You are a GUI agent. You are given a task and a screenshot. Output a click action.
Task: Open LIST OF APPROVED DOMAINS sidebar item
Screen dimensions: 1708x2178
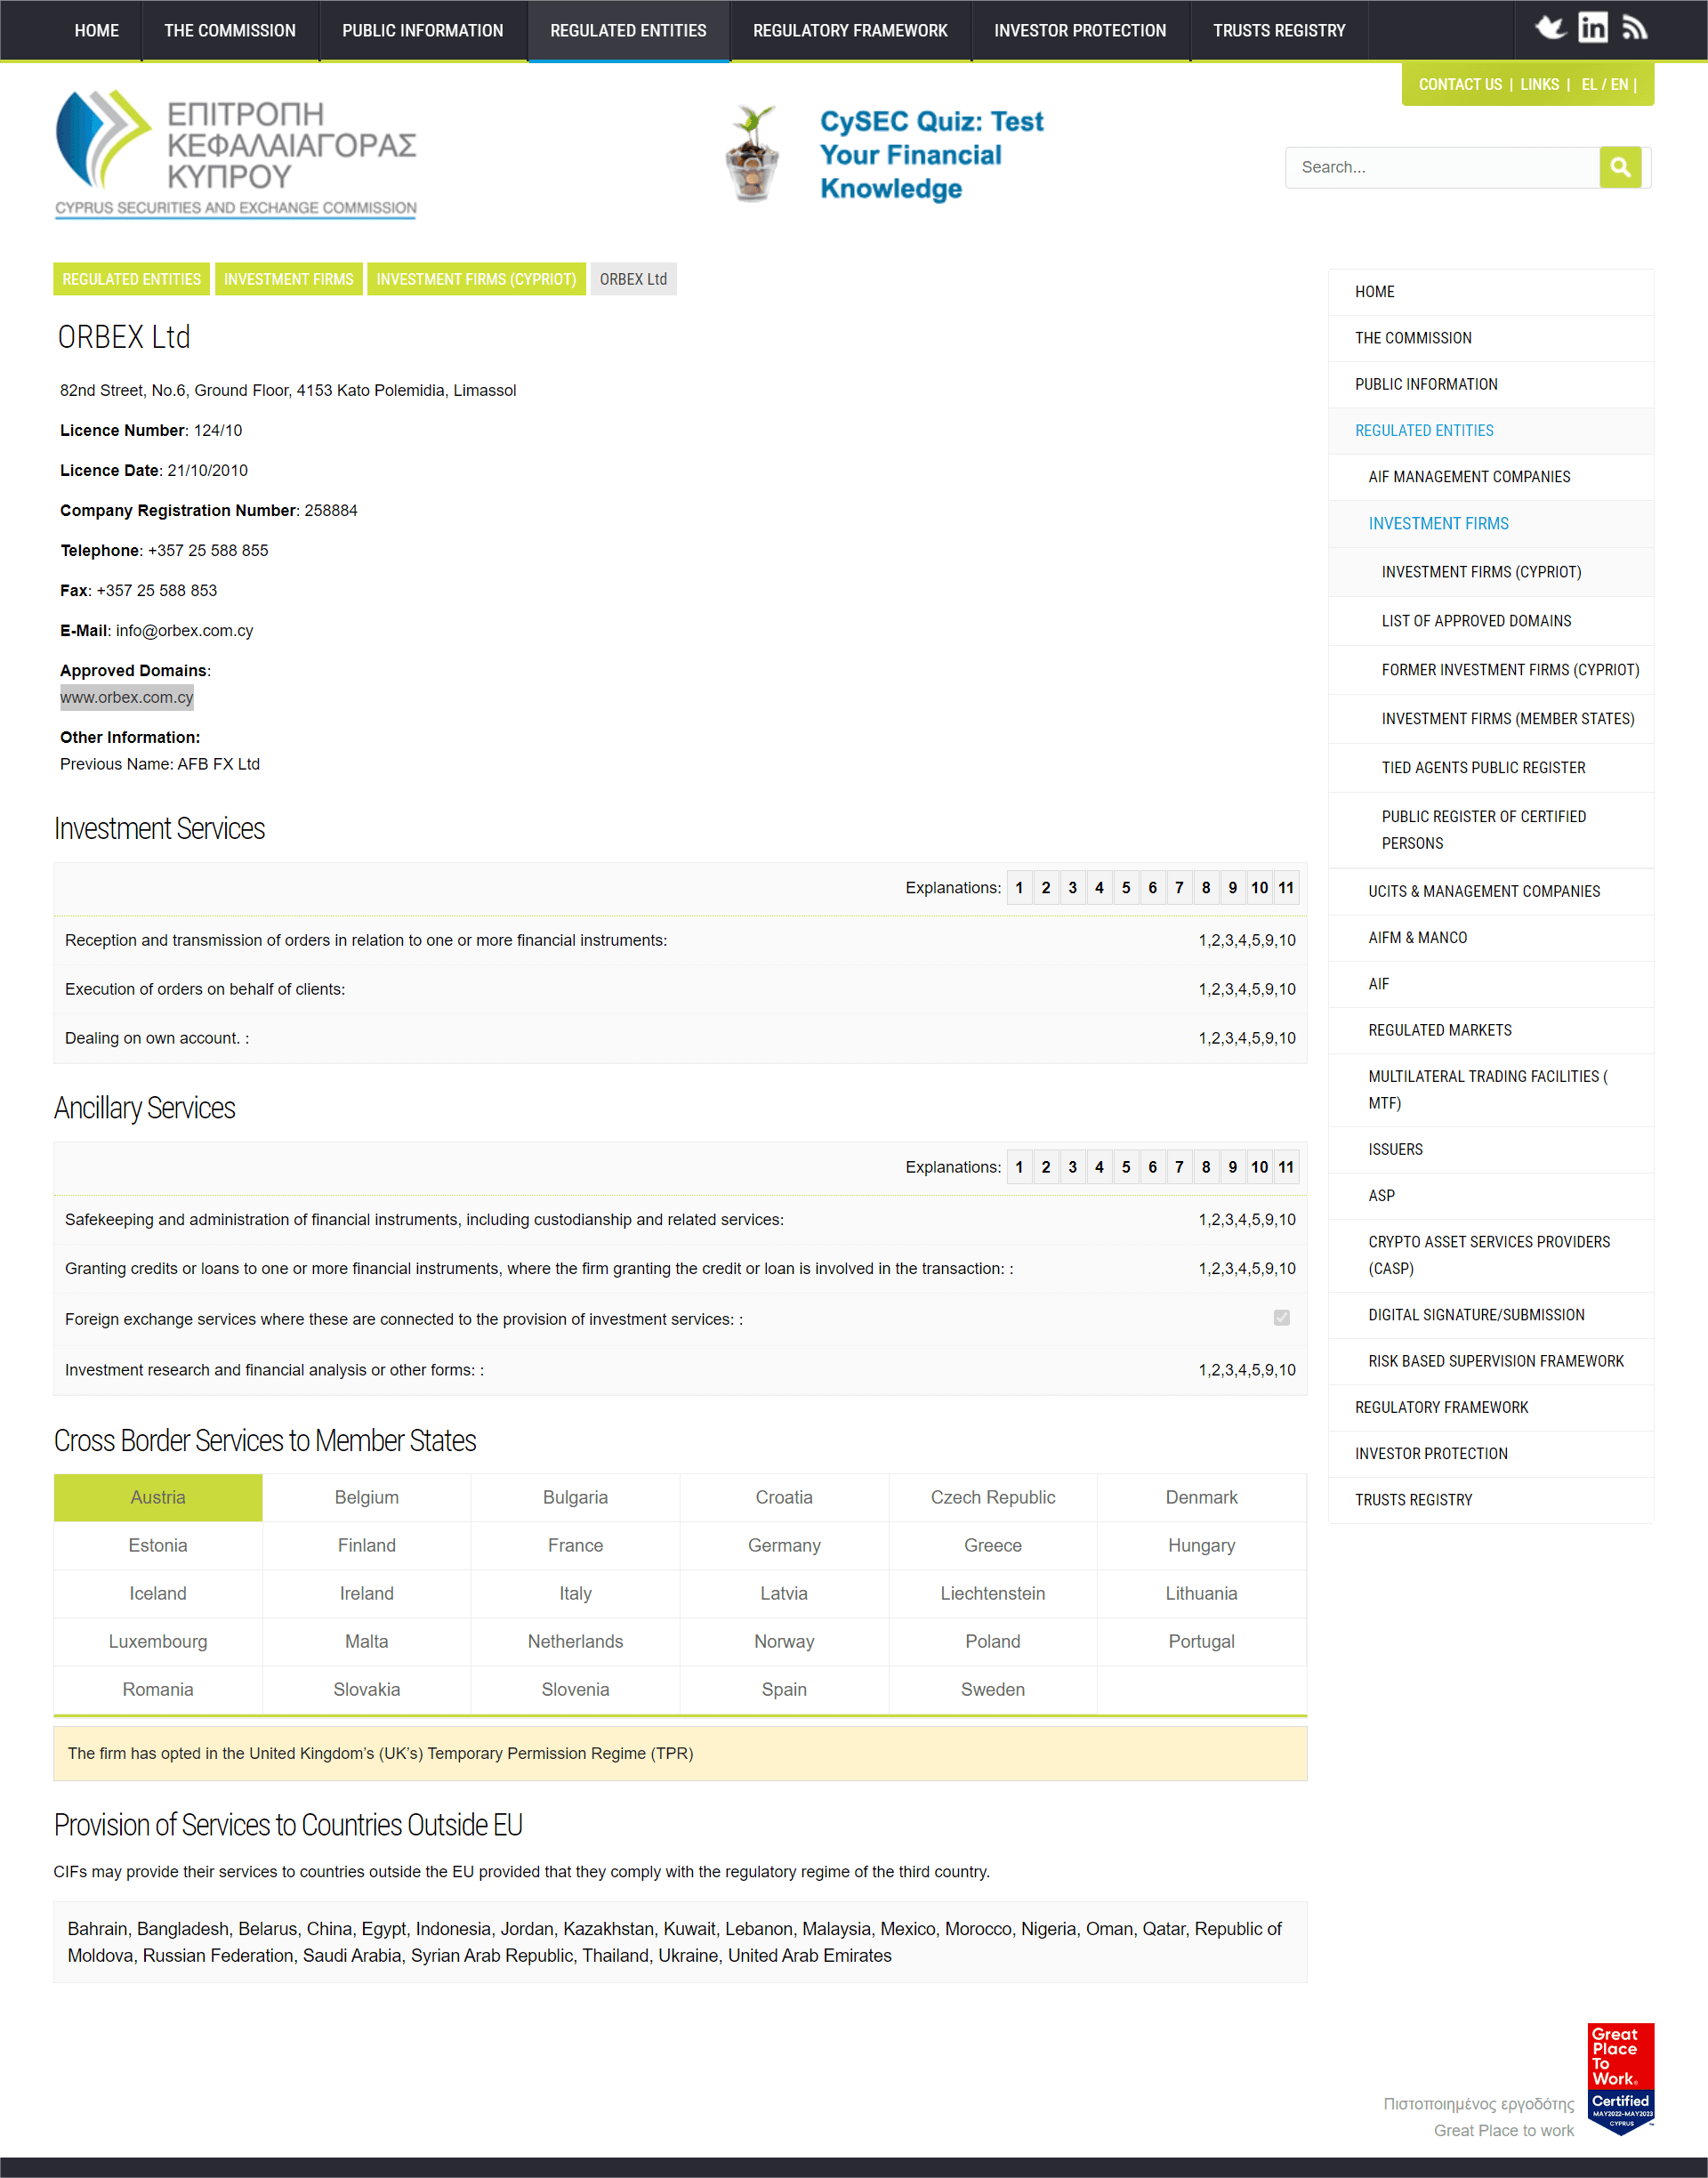click(x=1490, y=621)
